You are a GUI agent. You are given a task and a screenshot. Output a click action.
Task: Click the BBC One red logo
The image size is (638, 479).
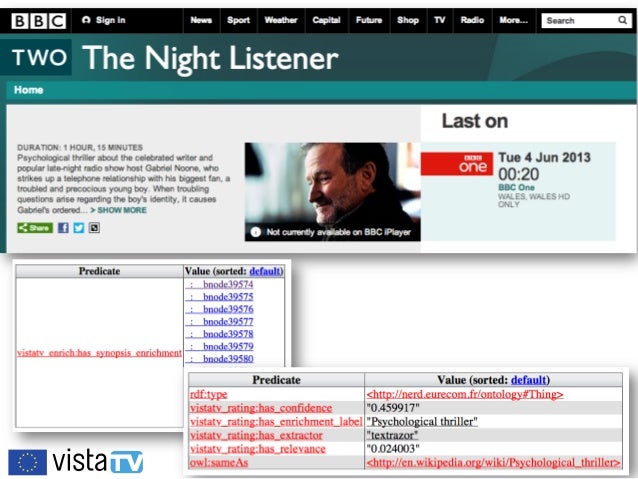(457, 164)
